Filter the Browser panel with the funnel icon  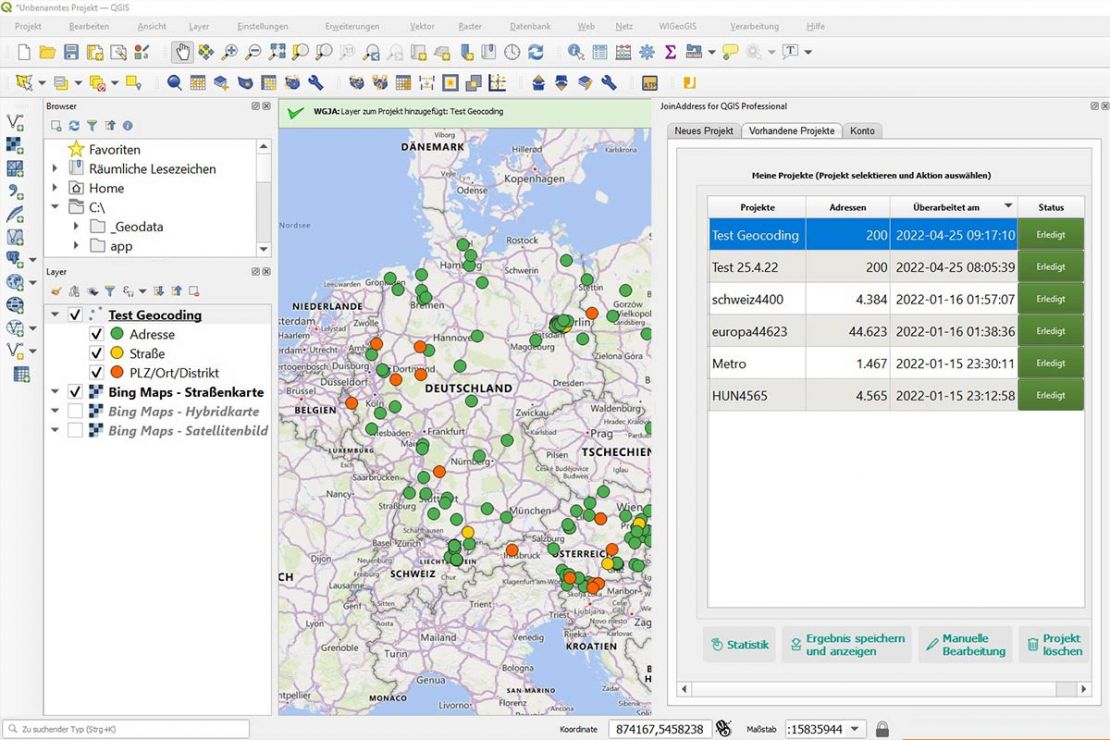pos(92,125)
